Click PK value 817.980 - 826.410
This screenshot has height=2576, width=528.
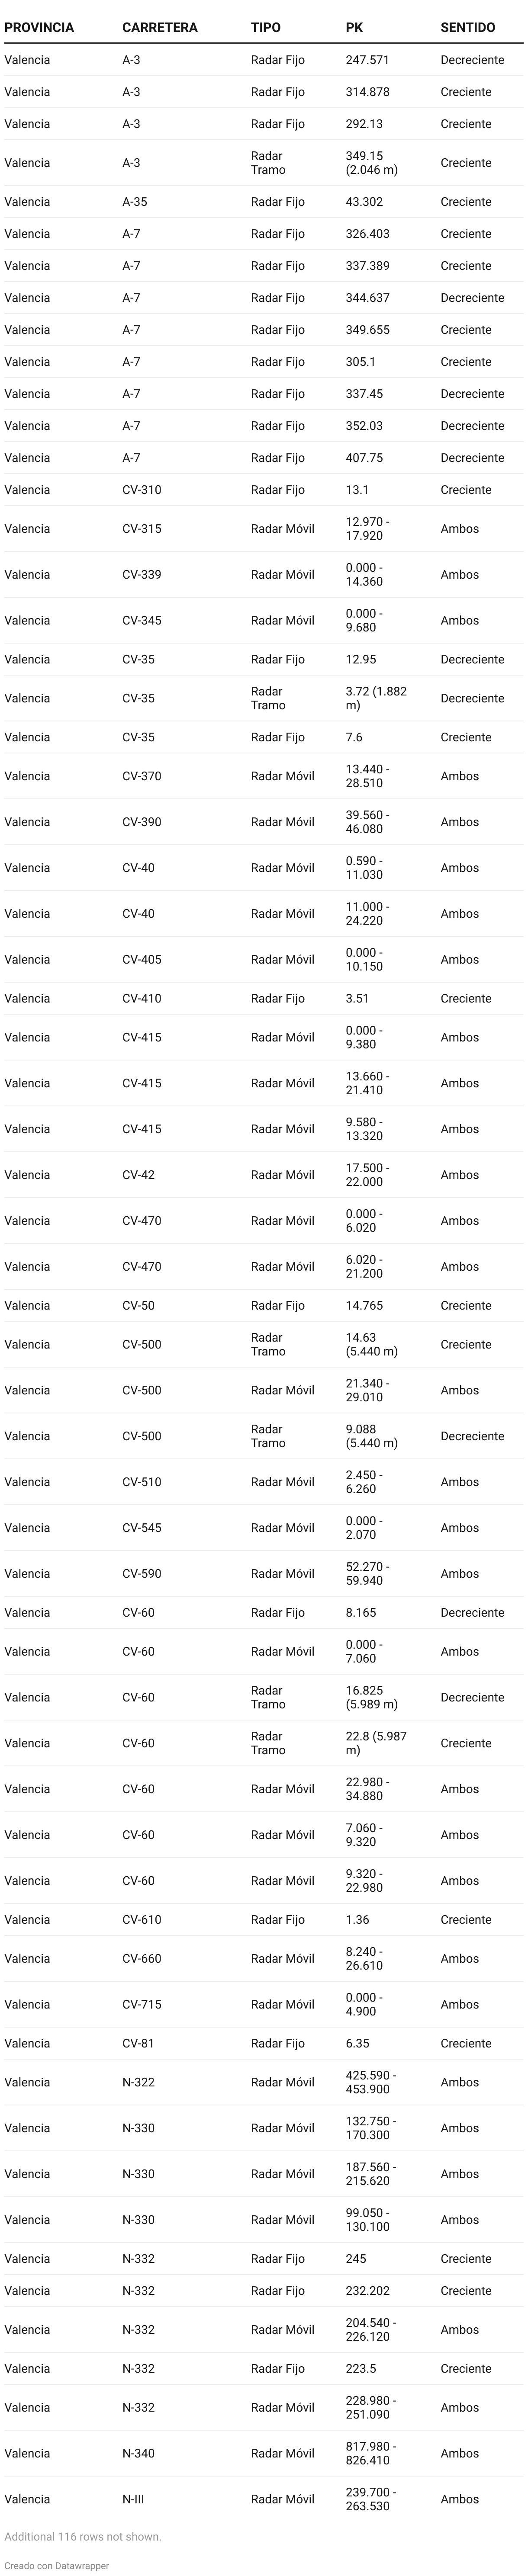pos(371,2453)
